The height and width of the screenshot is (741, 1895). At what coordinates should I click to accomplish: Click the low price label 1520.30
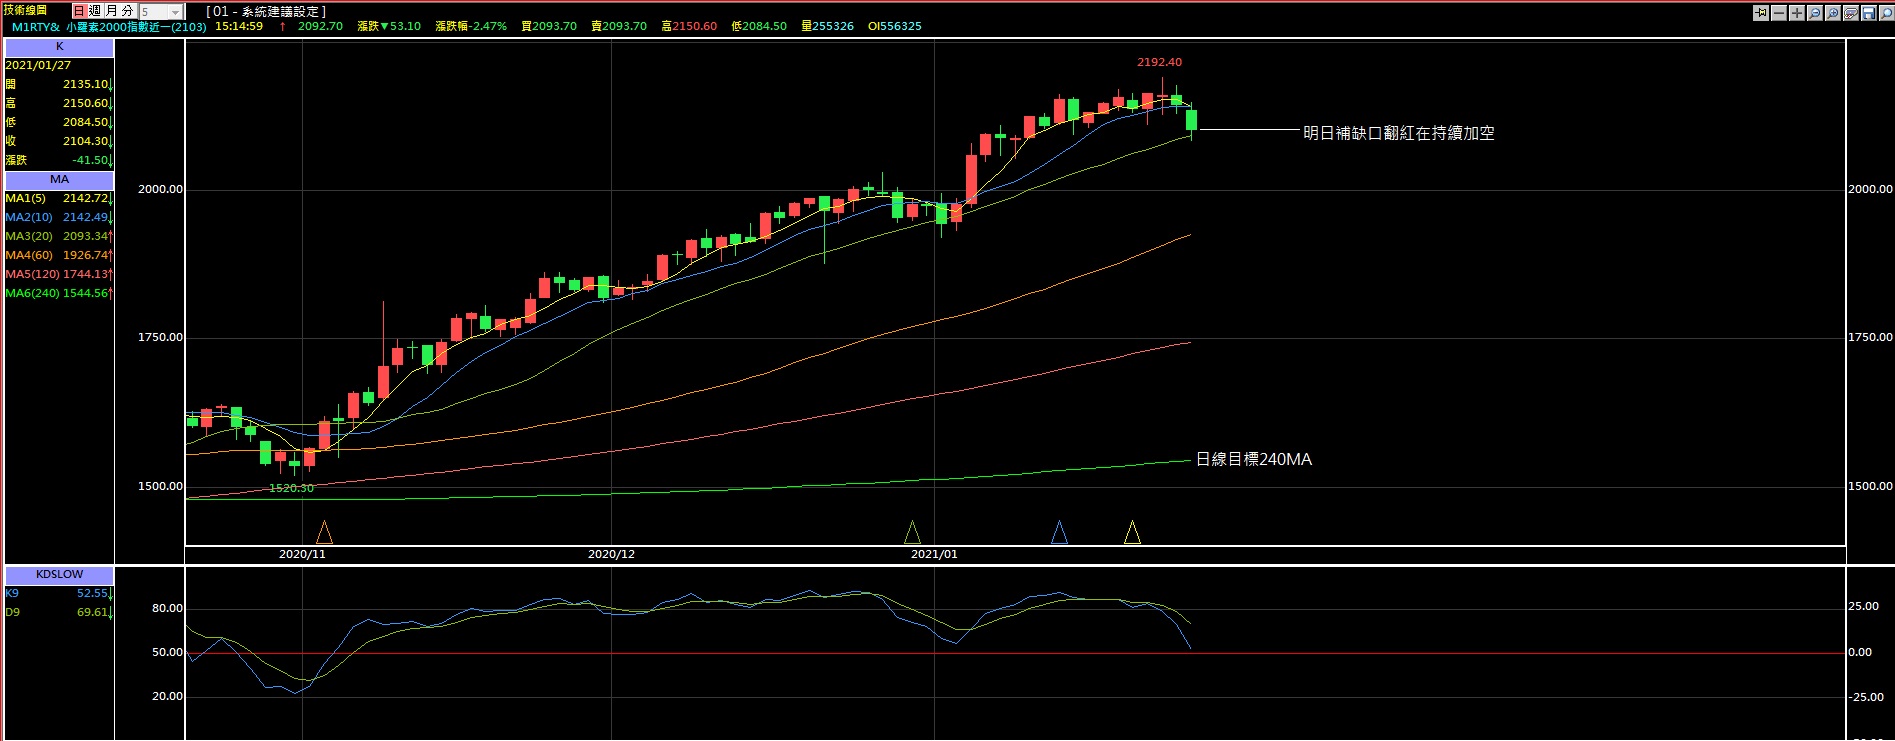(291, 488)
